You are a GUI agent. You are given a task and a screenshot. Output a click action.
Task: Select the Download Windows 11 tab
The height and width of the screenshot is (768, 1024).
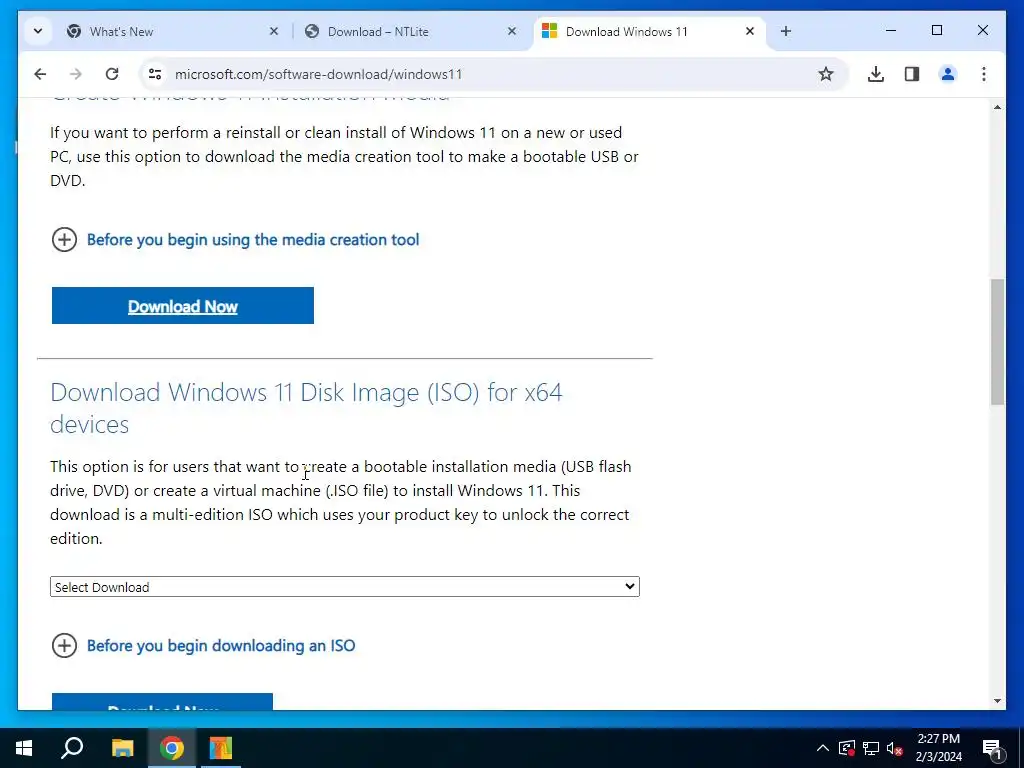tap(650, 31)
